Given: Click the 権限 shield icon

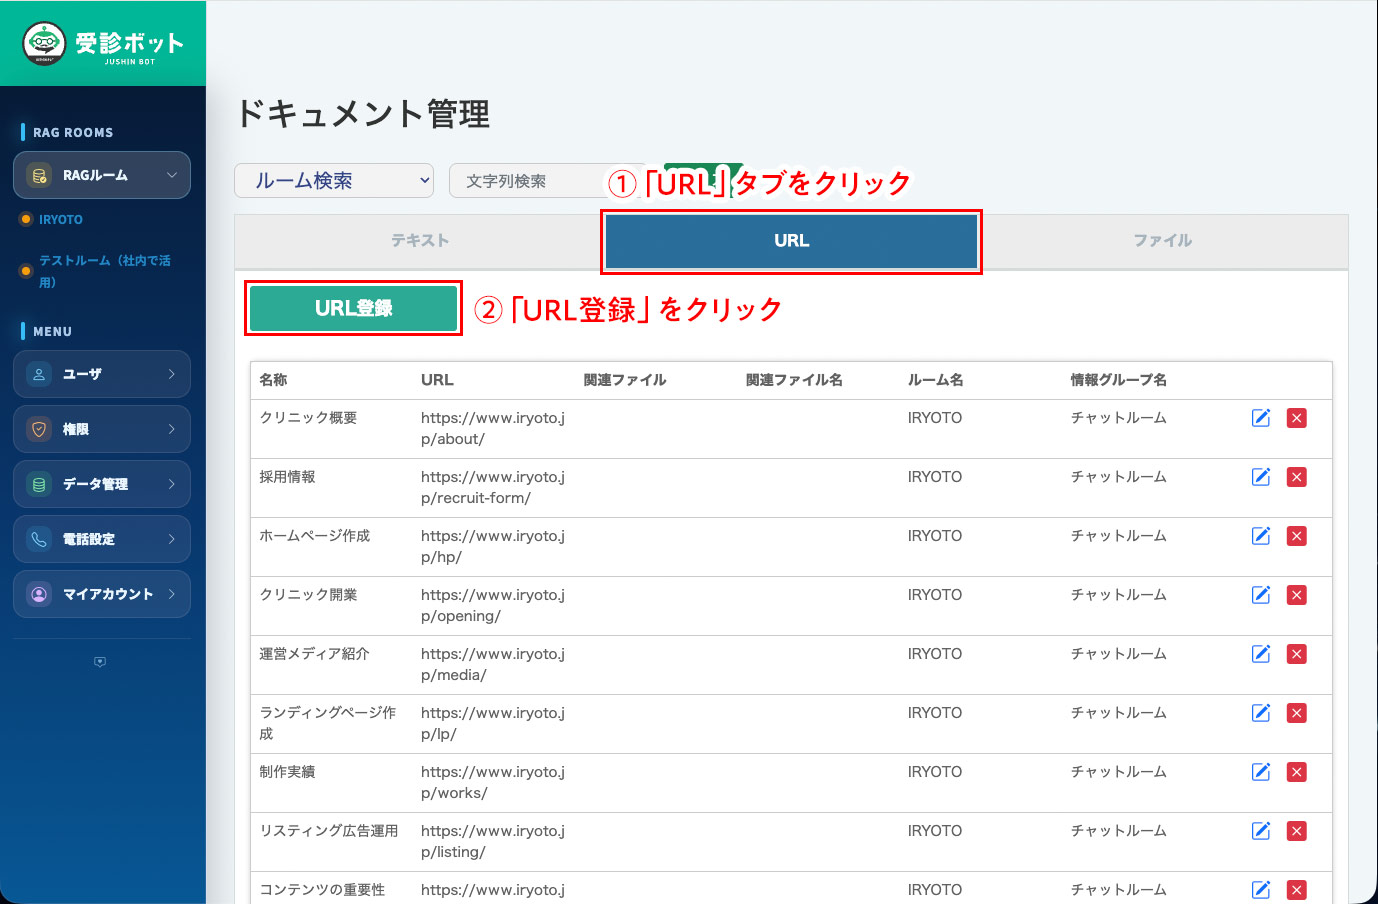Looking at the screenshot, I should [x=39, y=429].
